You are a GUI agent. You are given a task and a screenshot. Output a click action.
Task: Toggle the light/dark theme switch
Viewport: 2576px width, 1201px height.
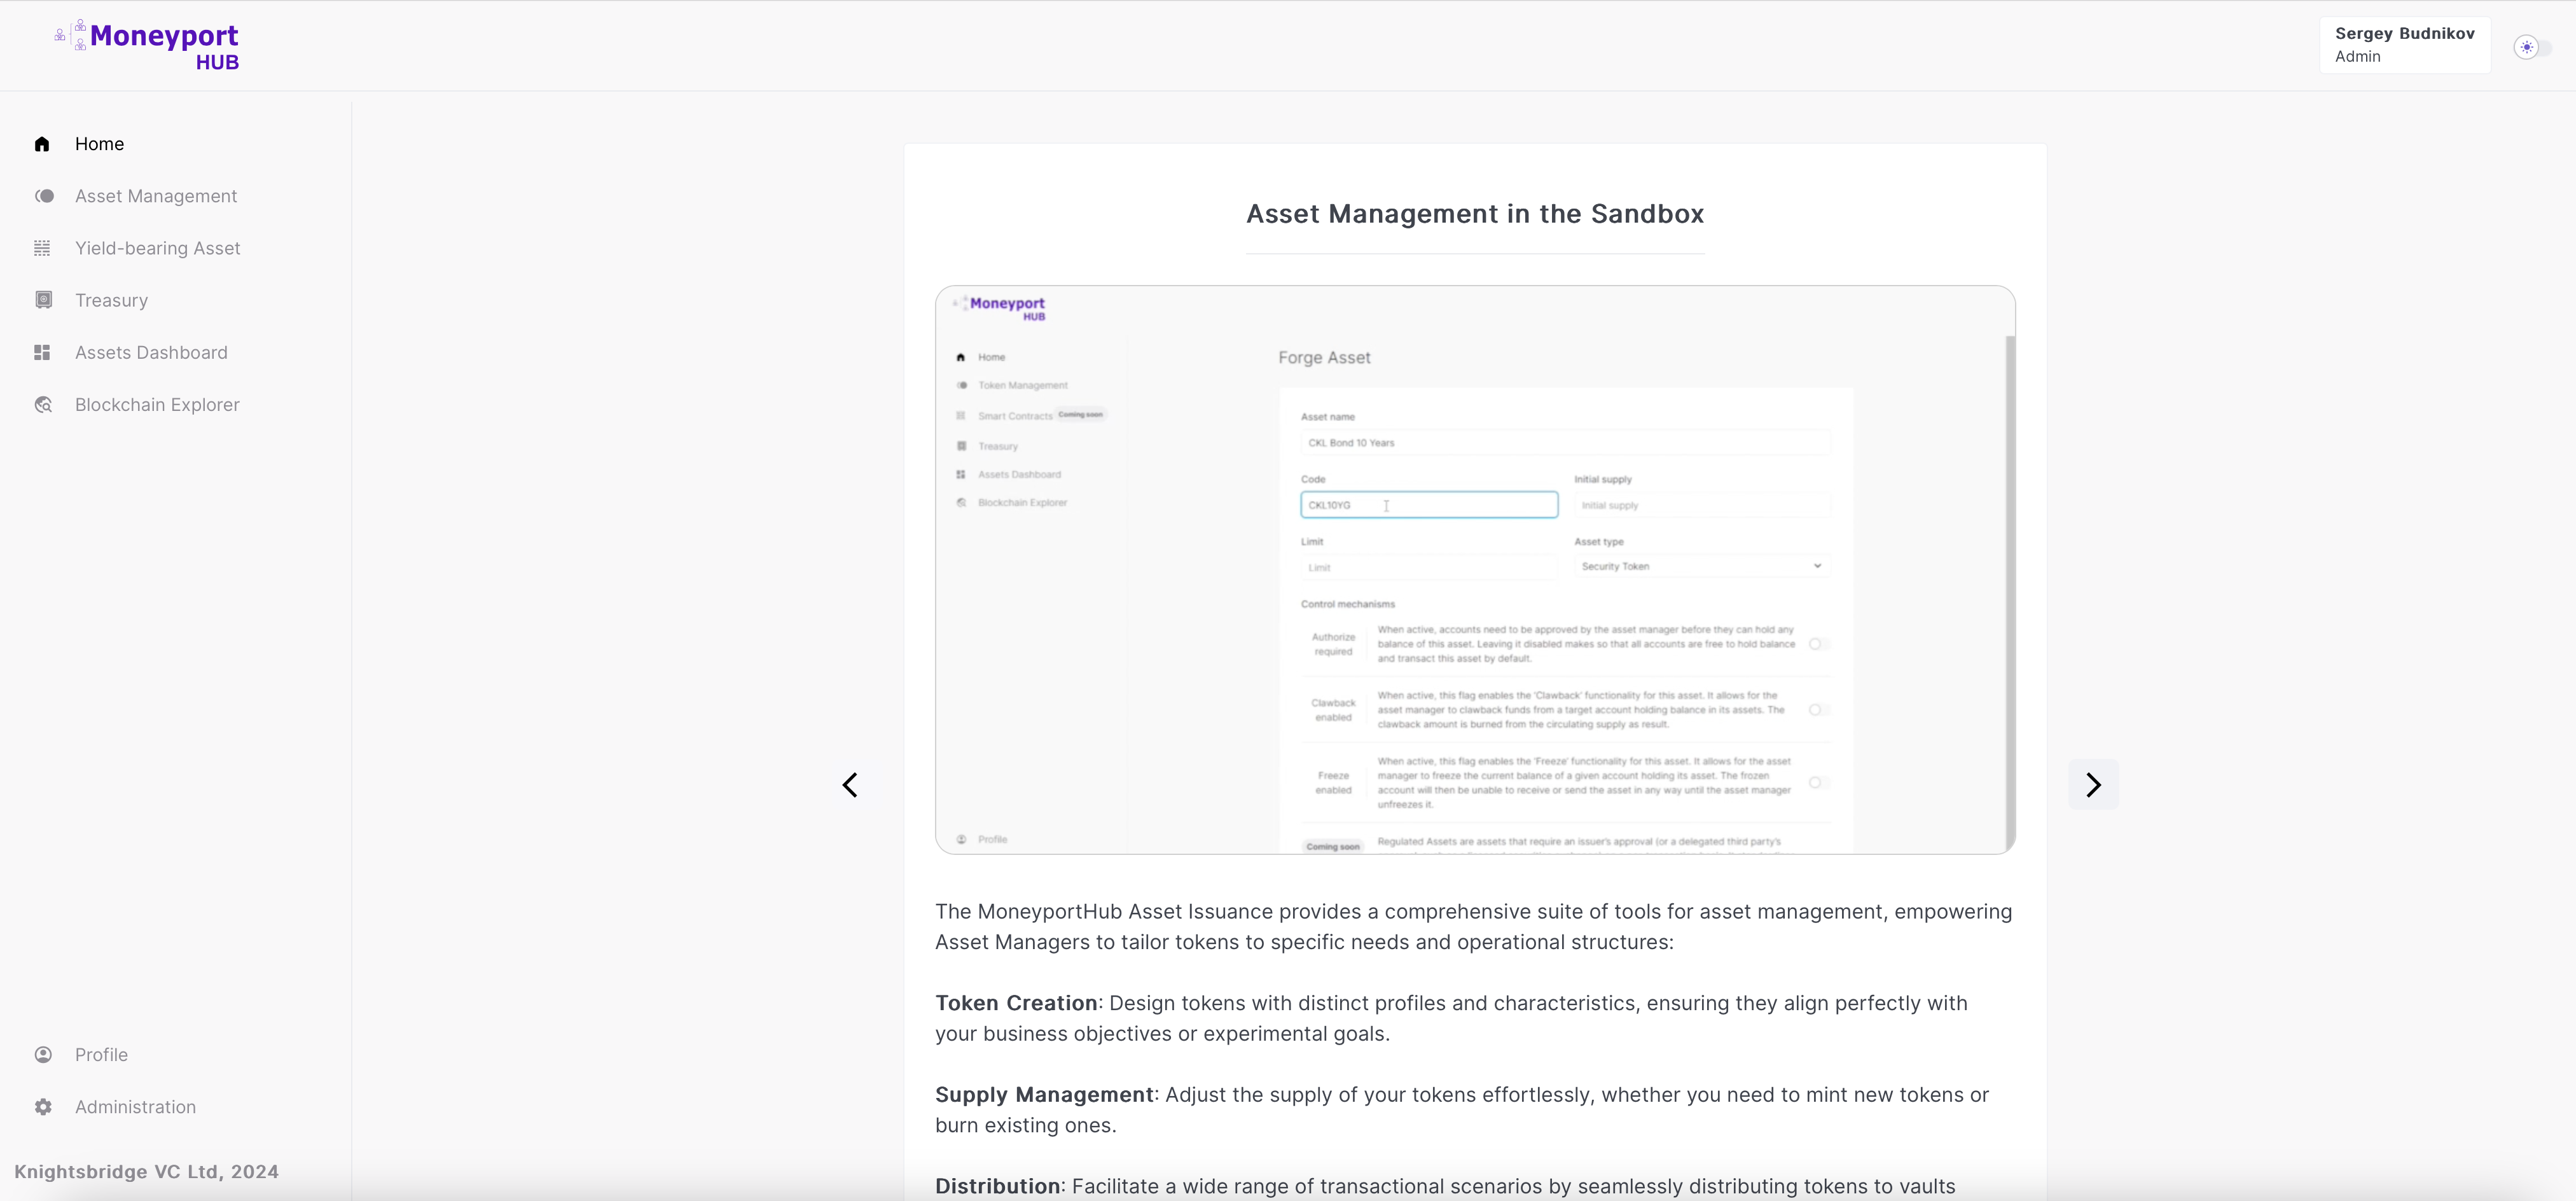pyautogui.click(x=2532, y=47)
